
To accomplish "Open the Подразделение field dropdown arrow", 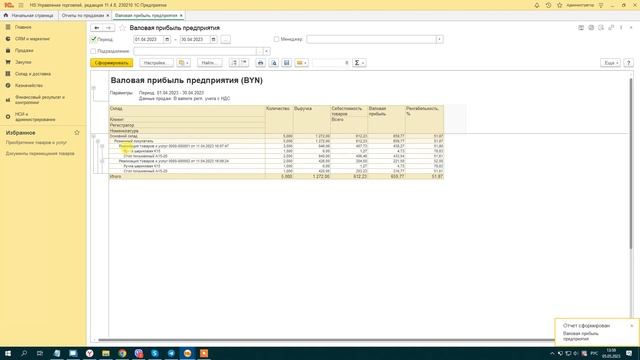I will (266, 51).
